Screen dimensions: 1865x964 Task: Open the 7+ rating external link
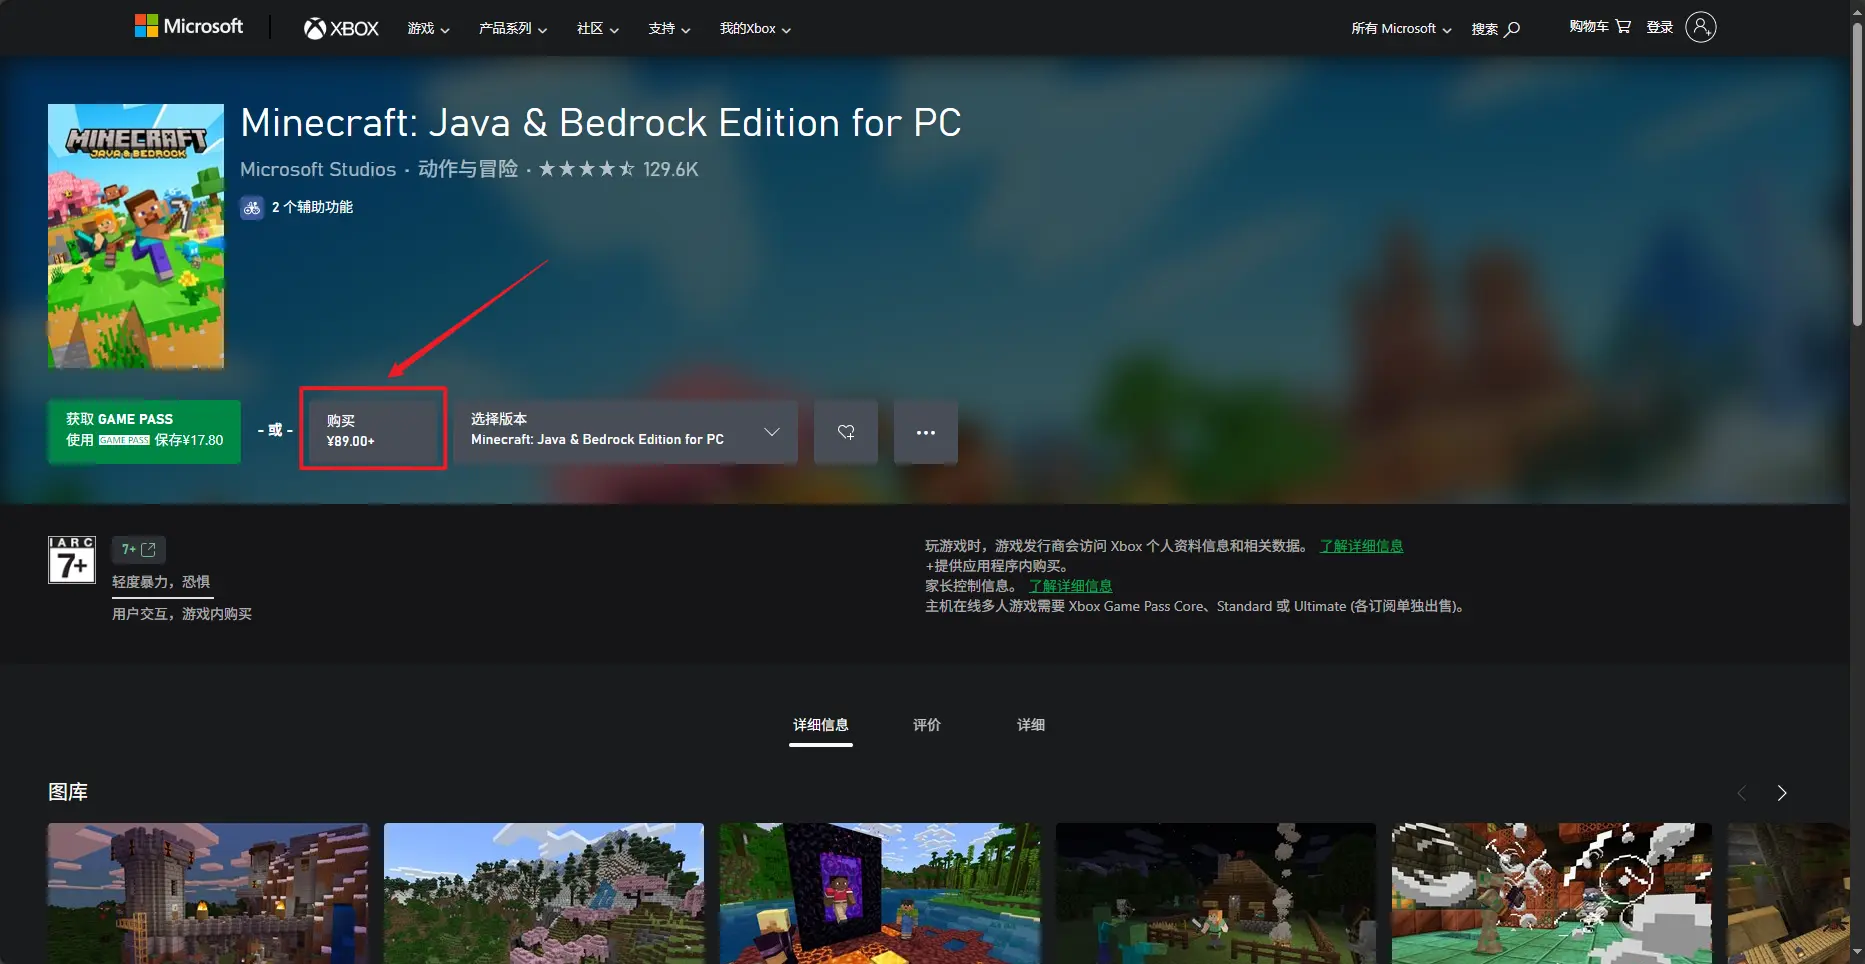pos(139,549)
